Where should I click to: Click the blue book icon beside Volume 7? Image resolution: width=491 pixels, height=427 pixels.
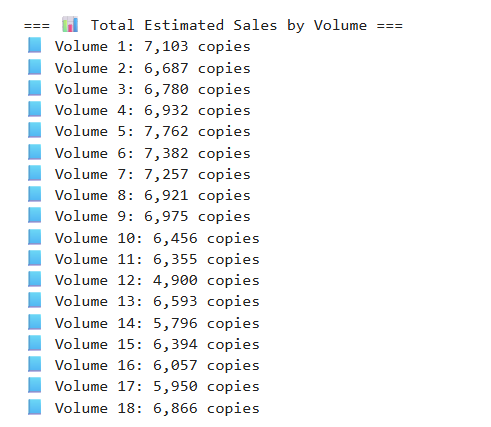[x=35, y=173]
